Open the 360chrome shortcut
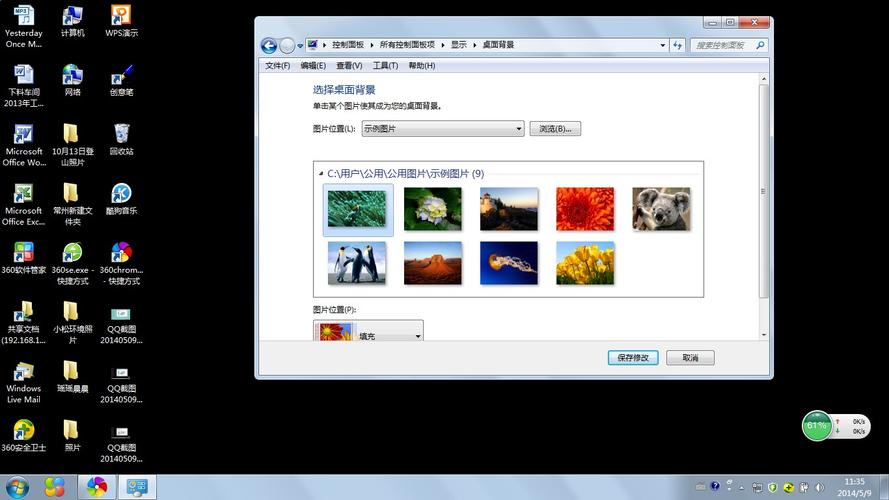Image resolution: width=889 pixels, height=500 pixels. click(121, 264)
